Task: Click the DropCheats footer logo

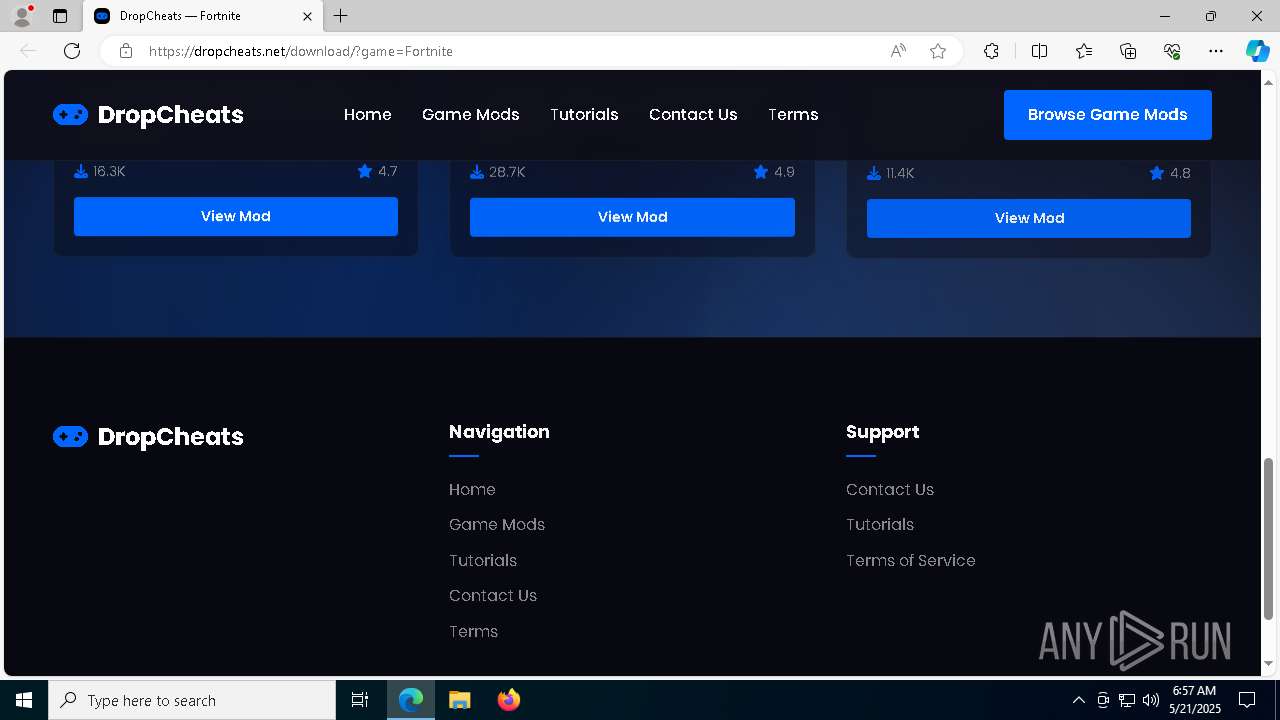Action: 148,437
